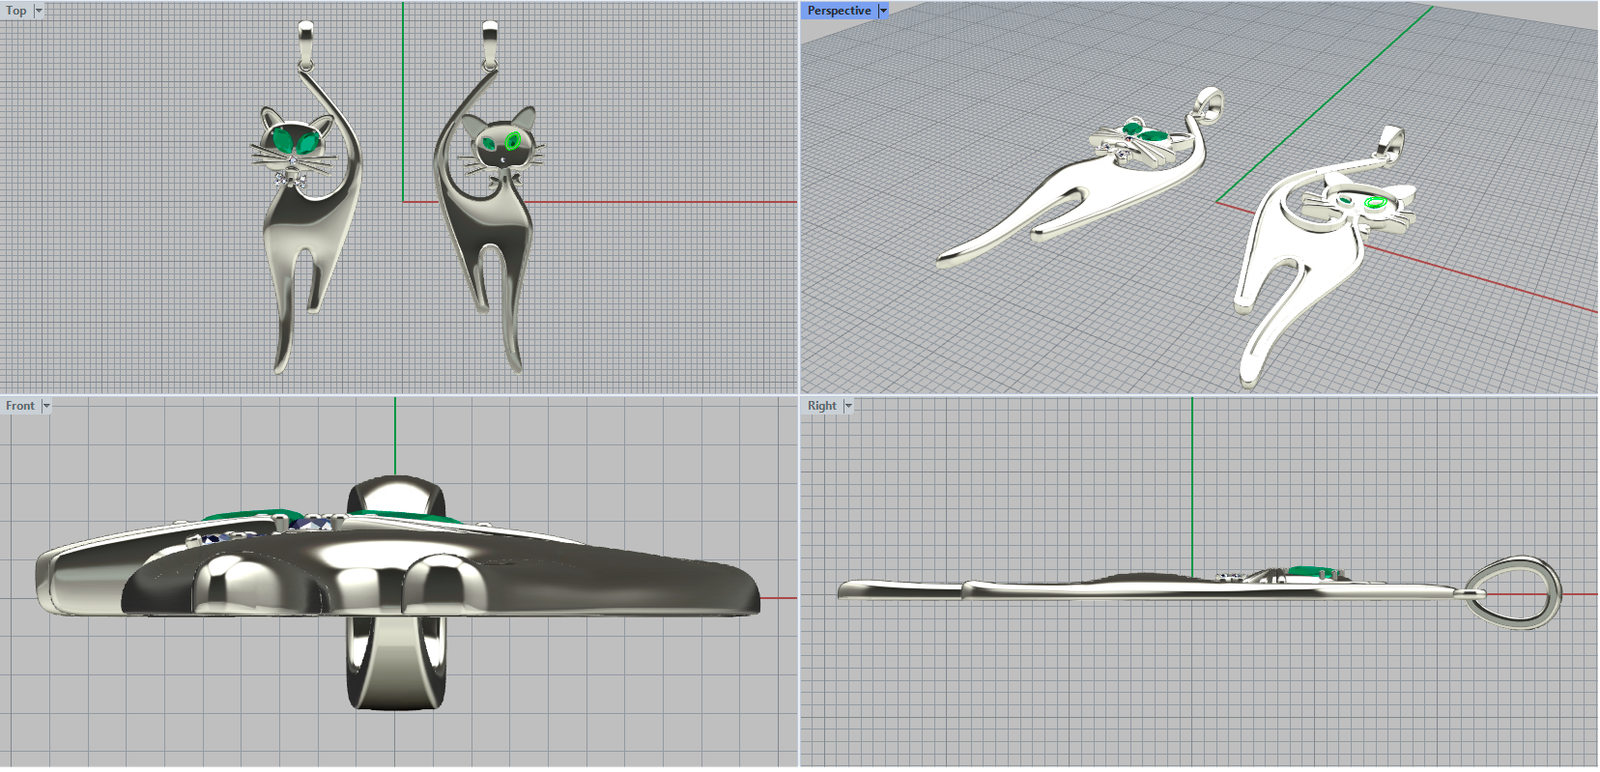Expand the Perspective viewport menu arrow

coord(883,11)
